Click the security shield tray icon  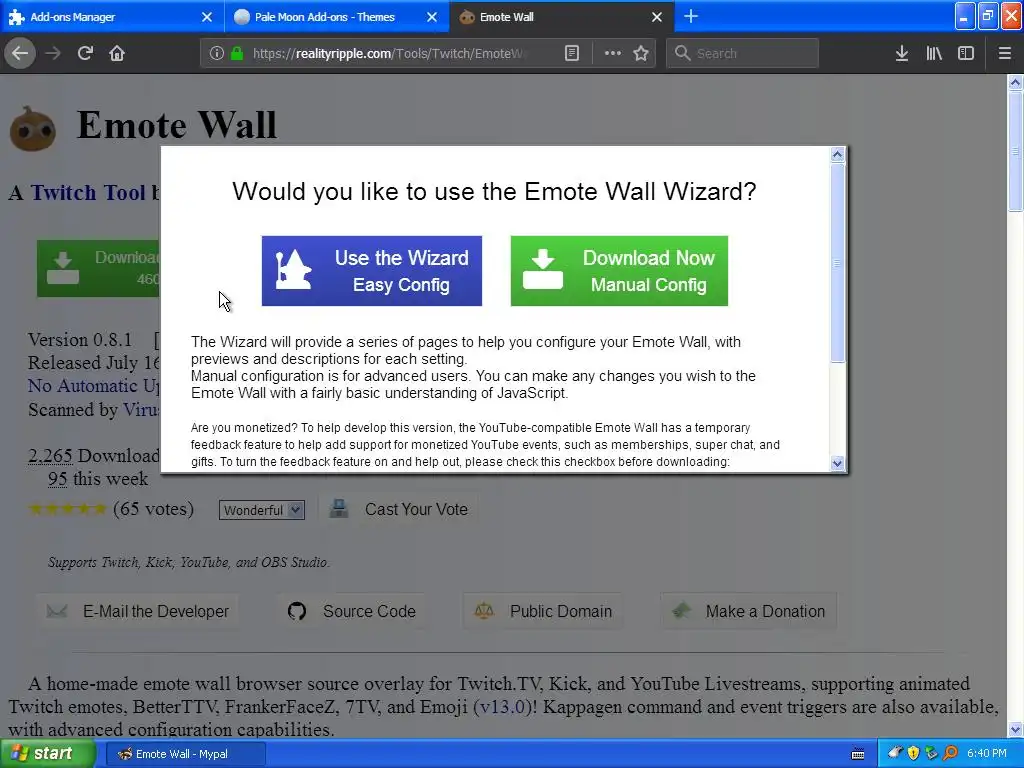tap(913, 753)
